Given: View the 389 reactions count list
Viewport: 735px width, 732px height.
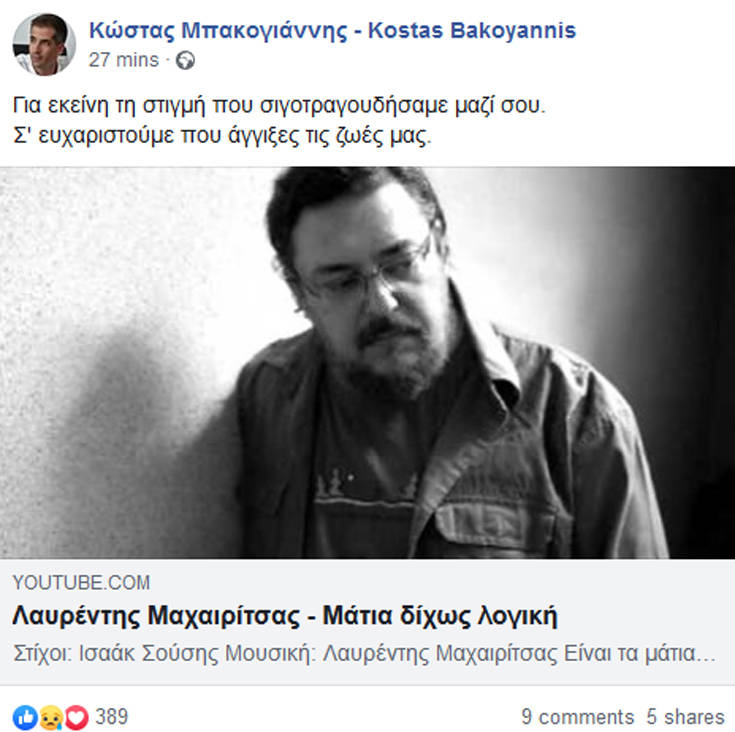Looking at the screenshot, I should (112, 717).
